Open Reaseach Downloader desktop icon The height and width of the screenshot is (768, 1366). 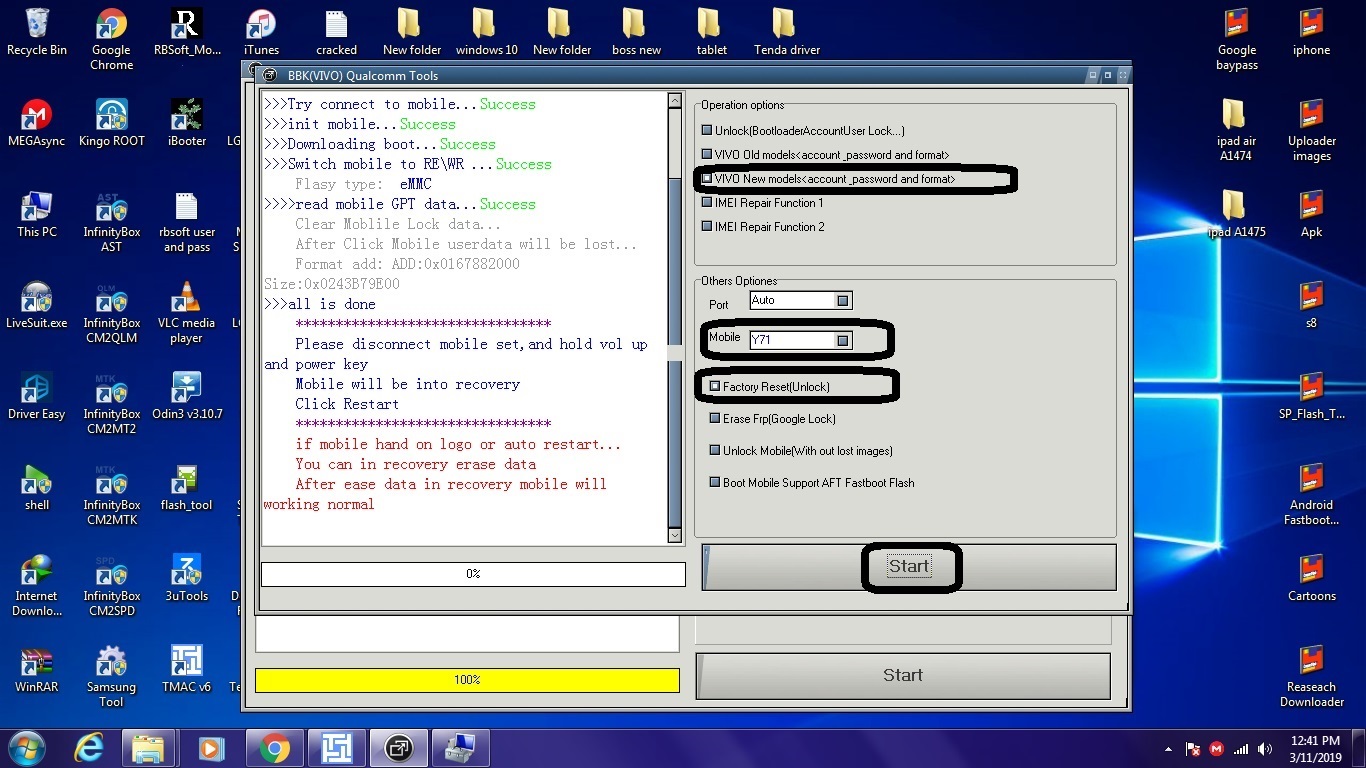pyautogui.click(x=1312, y=677)
